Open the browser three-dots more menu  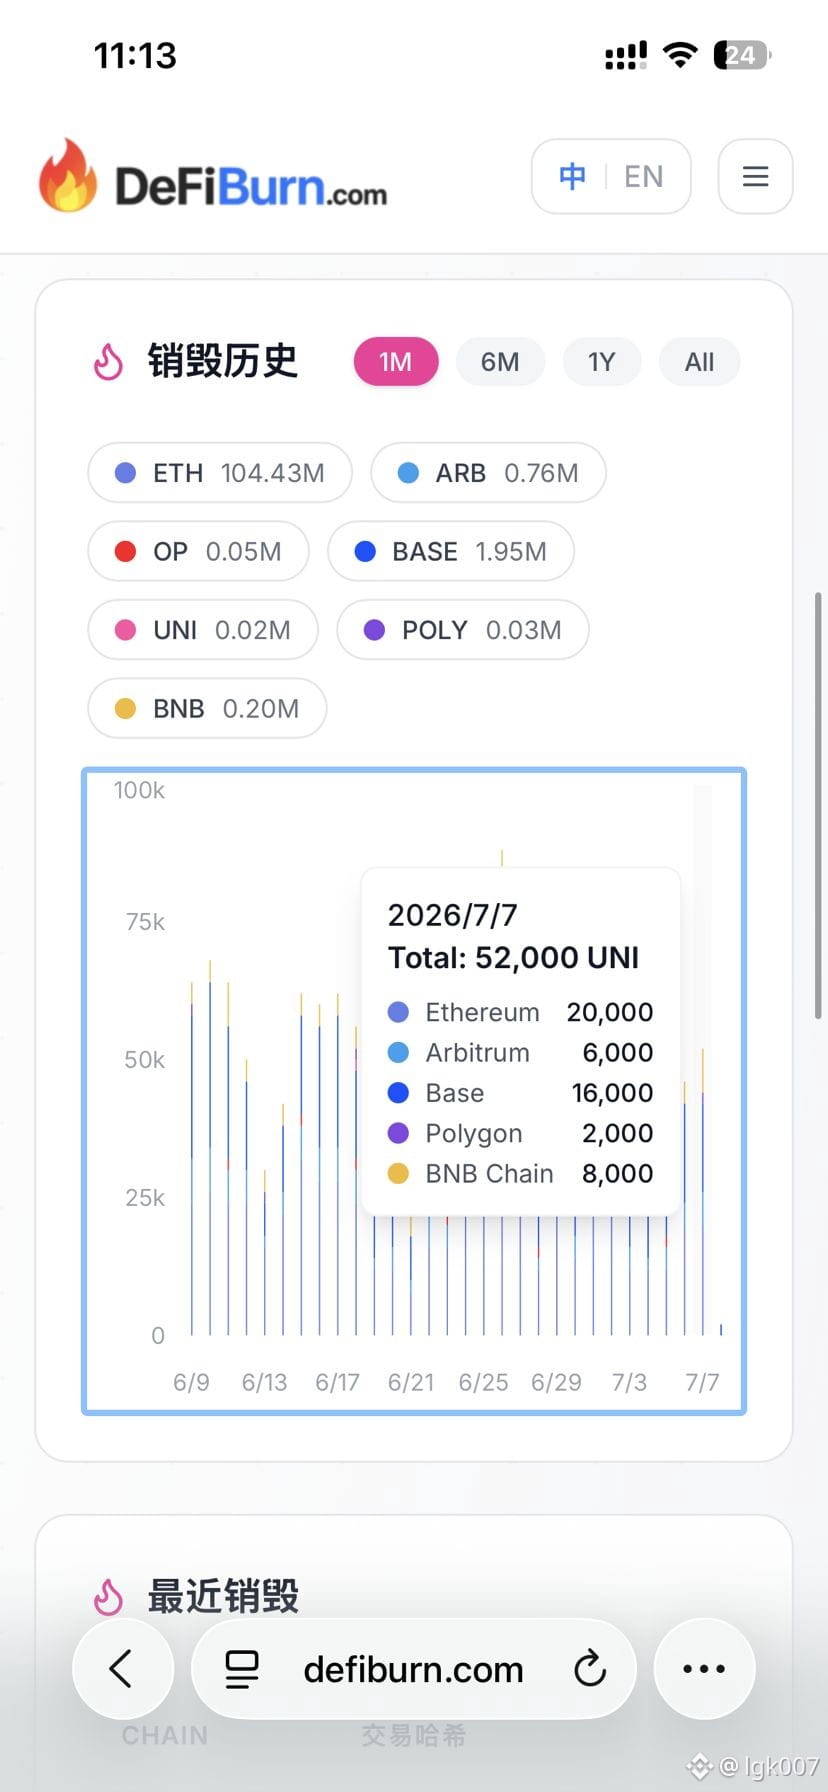pyautogui.click(x=704, y=1668)
